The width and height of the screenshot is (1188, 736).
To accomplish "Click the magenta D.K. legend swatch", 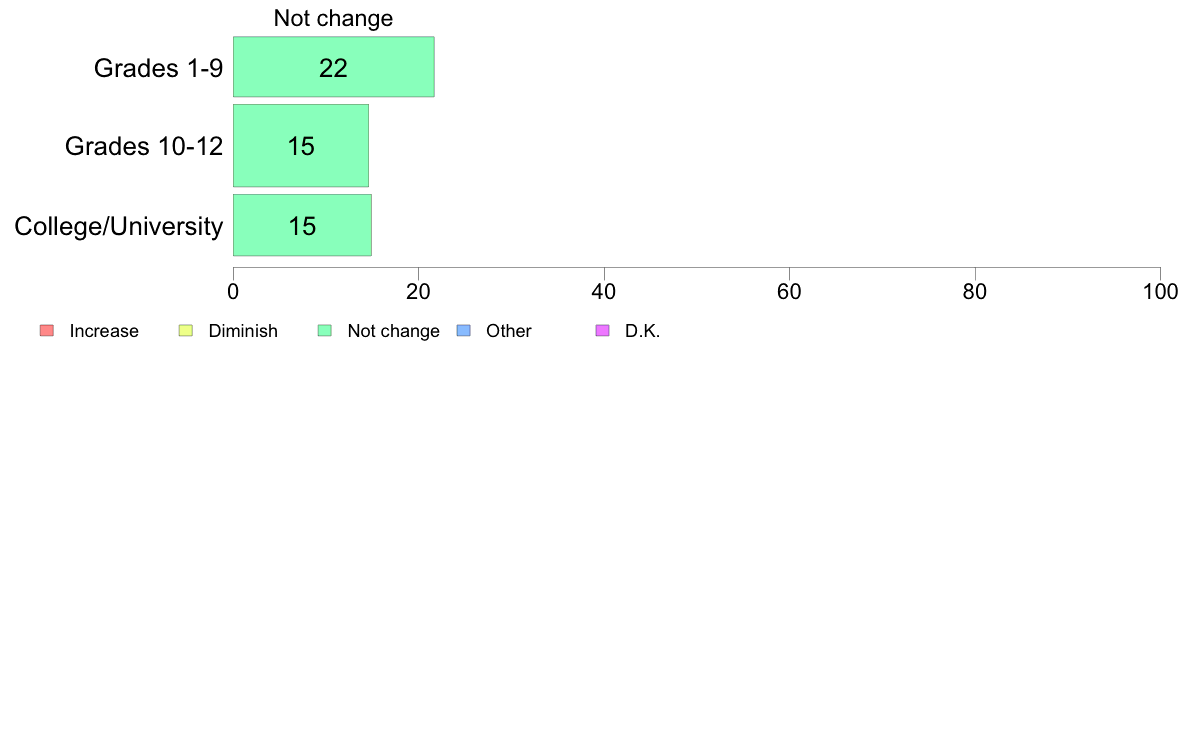I will point(602,330).
